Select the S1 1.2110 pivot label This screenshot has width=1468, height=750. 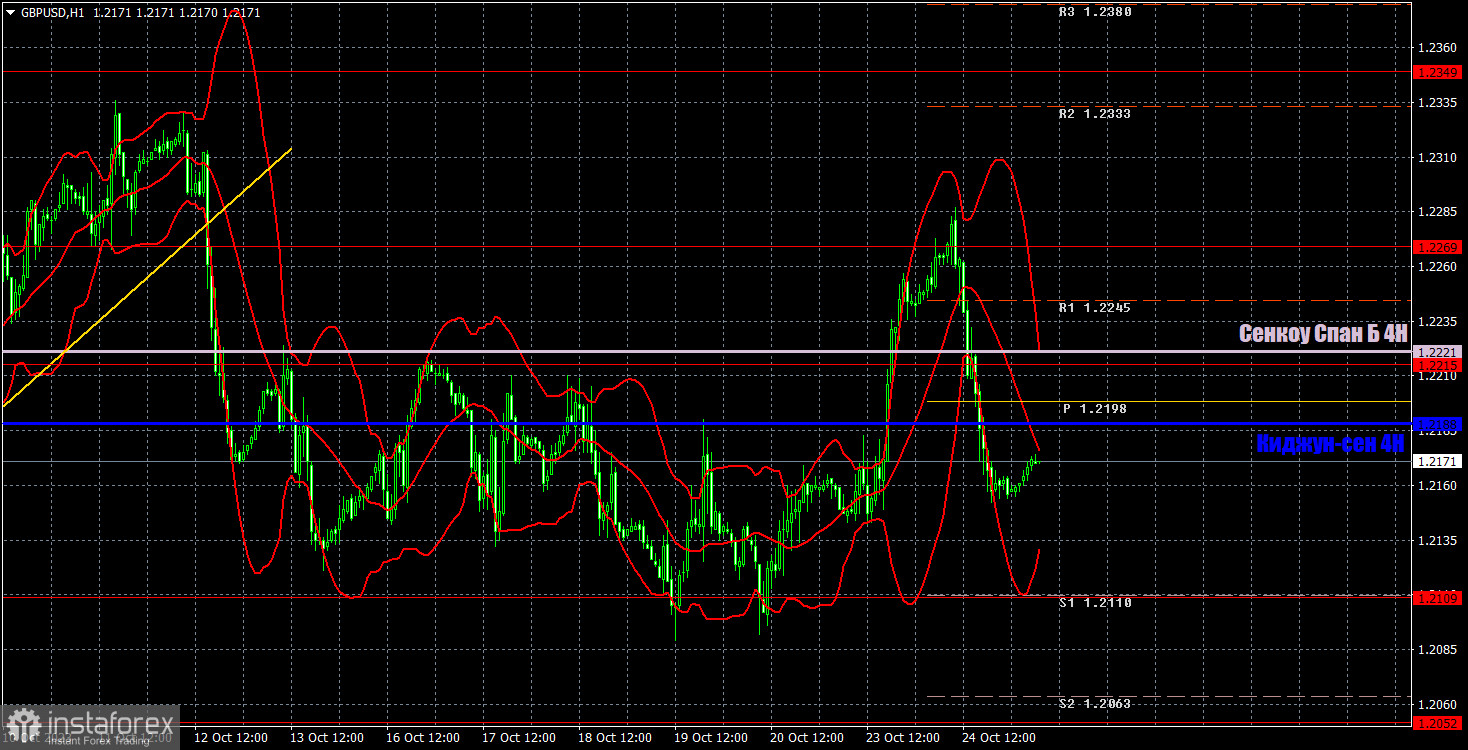pos(1096,603)
